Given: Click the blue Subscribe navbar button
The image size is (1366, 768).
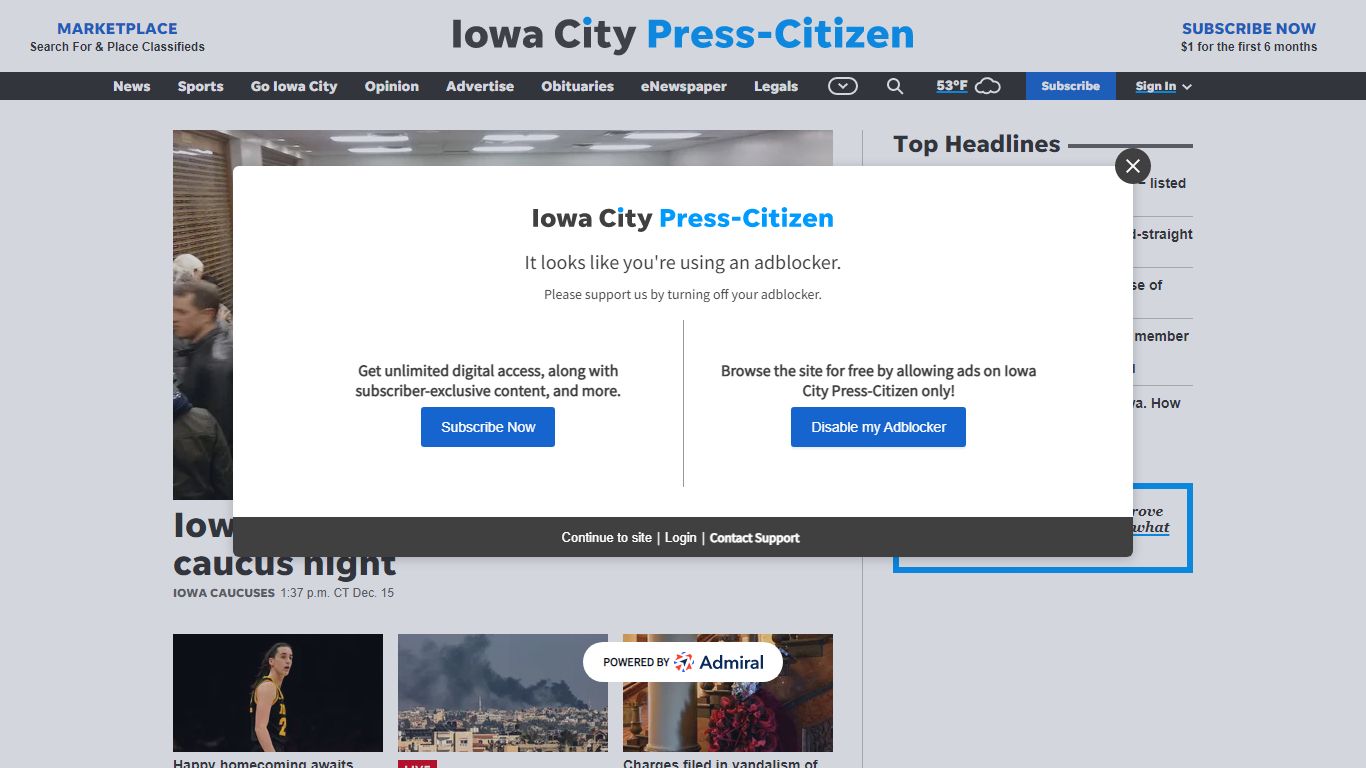Looking at the screenshot, I should [1070, 86].
